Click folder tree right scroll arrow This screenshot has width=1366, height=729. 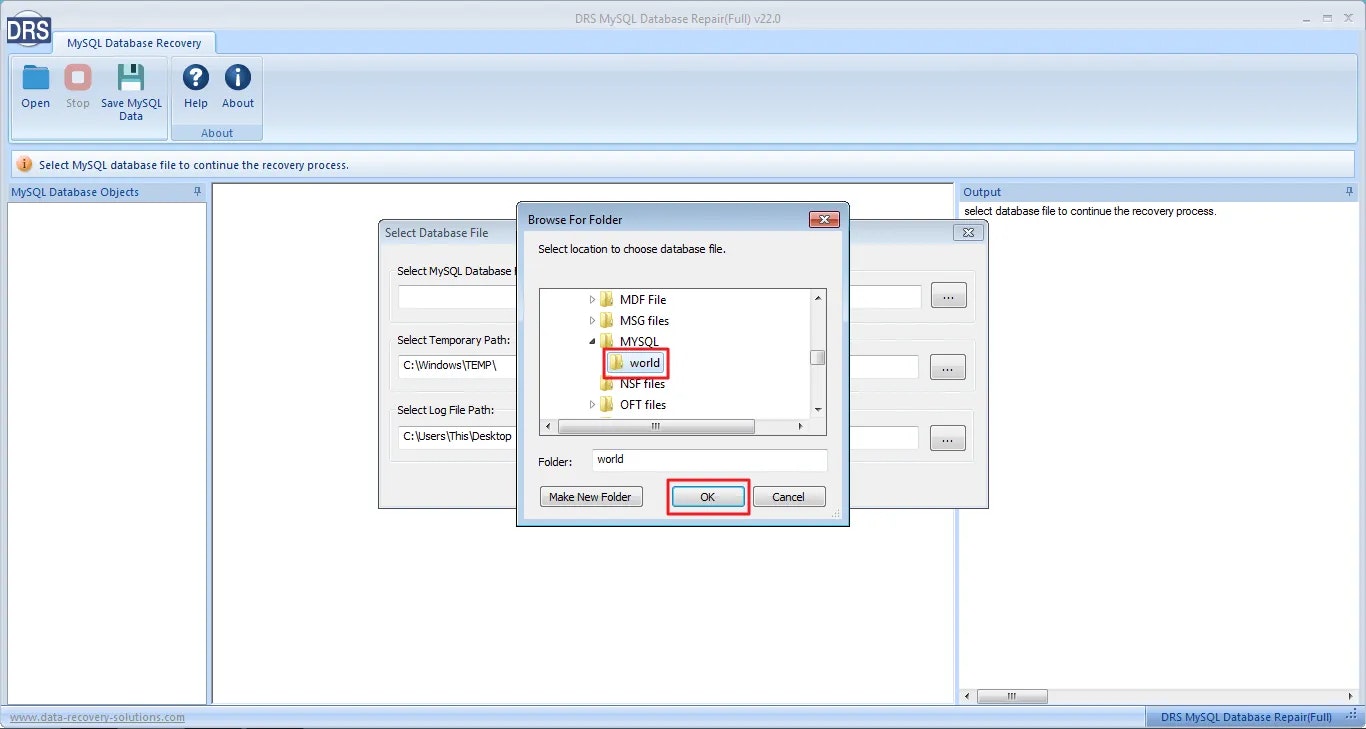(x=800, y=426)
